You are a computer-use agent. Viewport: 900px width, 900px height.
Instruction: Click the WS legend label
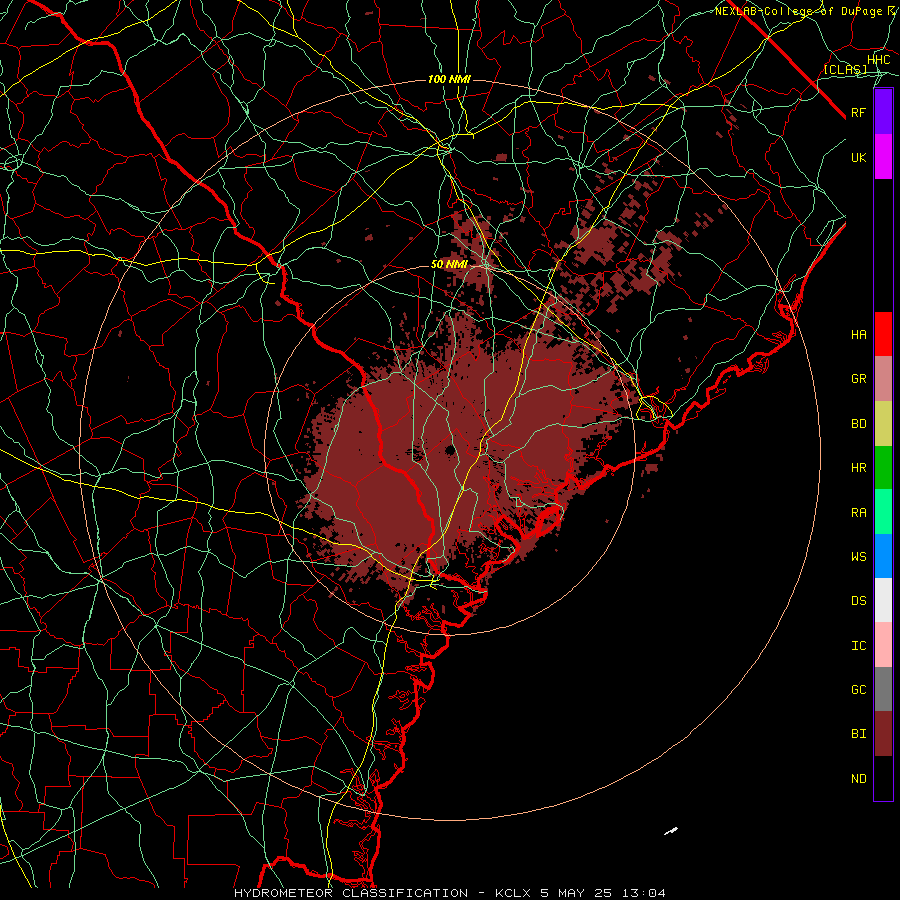[858, 557]
